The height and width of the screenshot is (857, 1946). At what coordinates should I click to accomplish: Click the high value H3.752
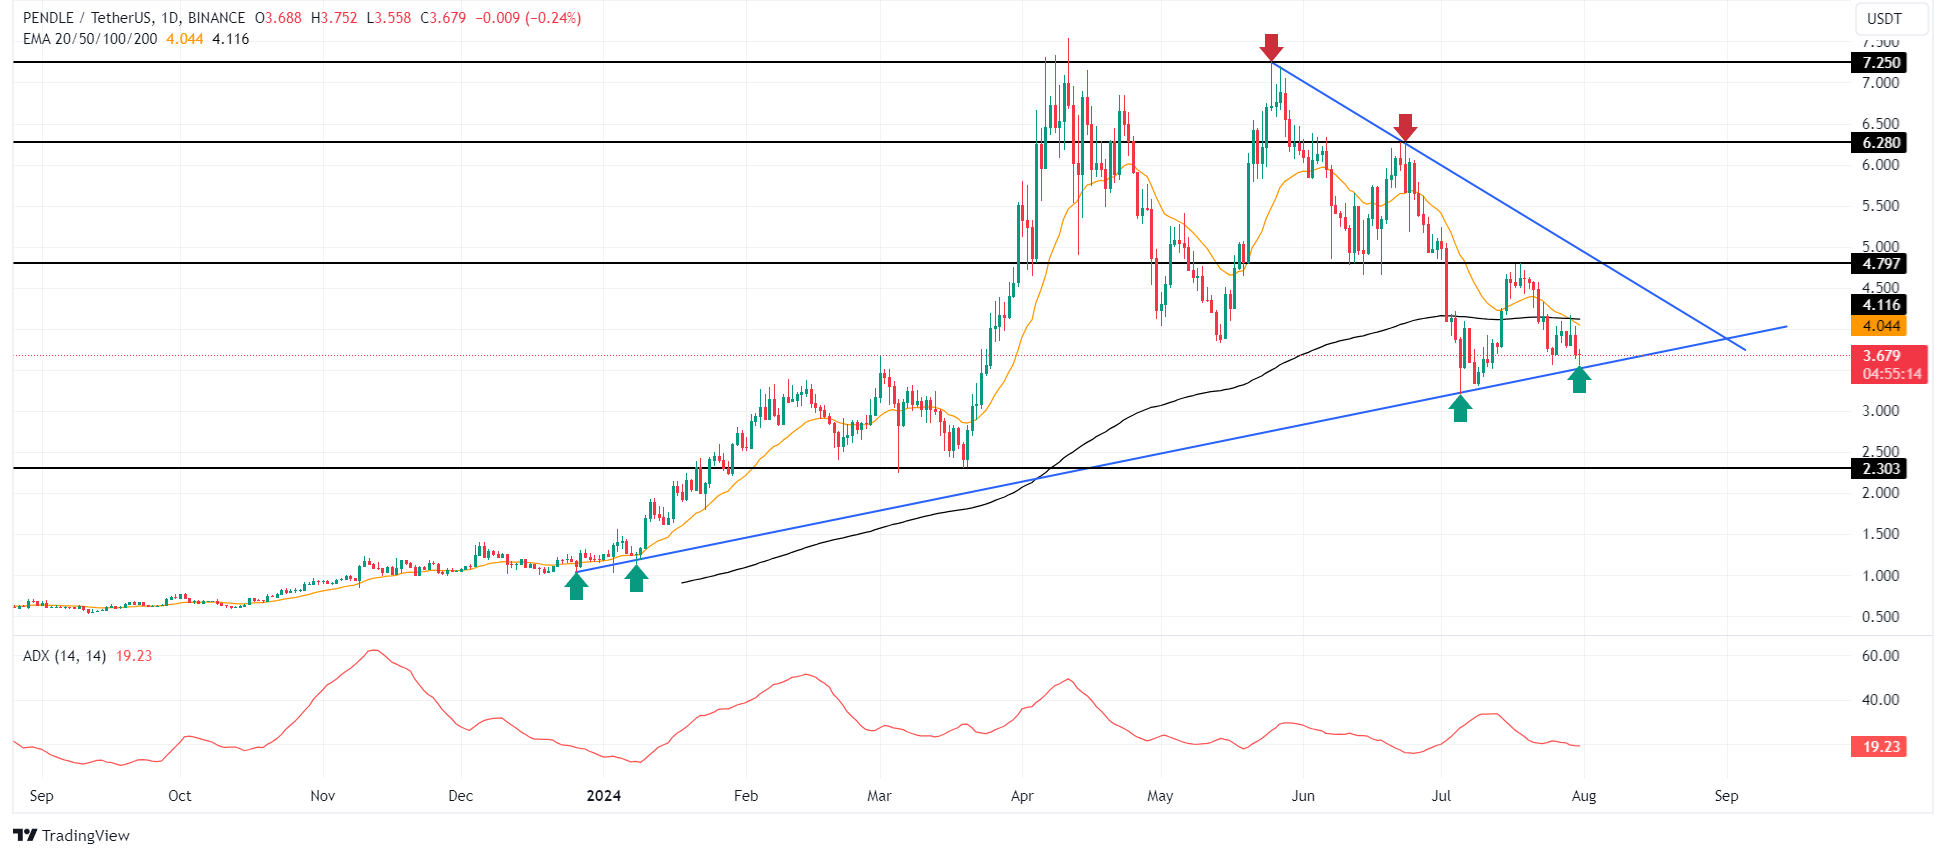tap(333, 18)
